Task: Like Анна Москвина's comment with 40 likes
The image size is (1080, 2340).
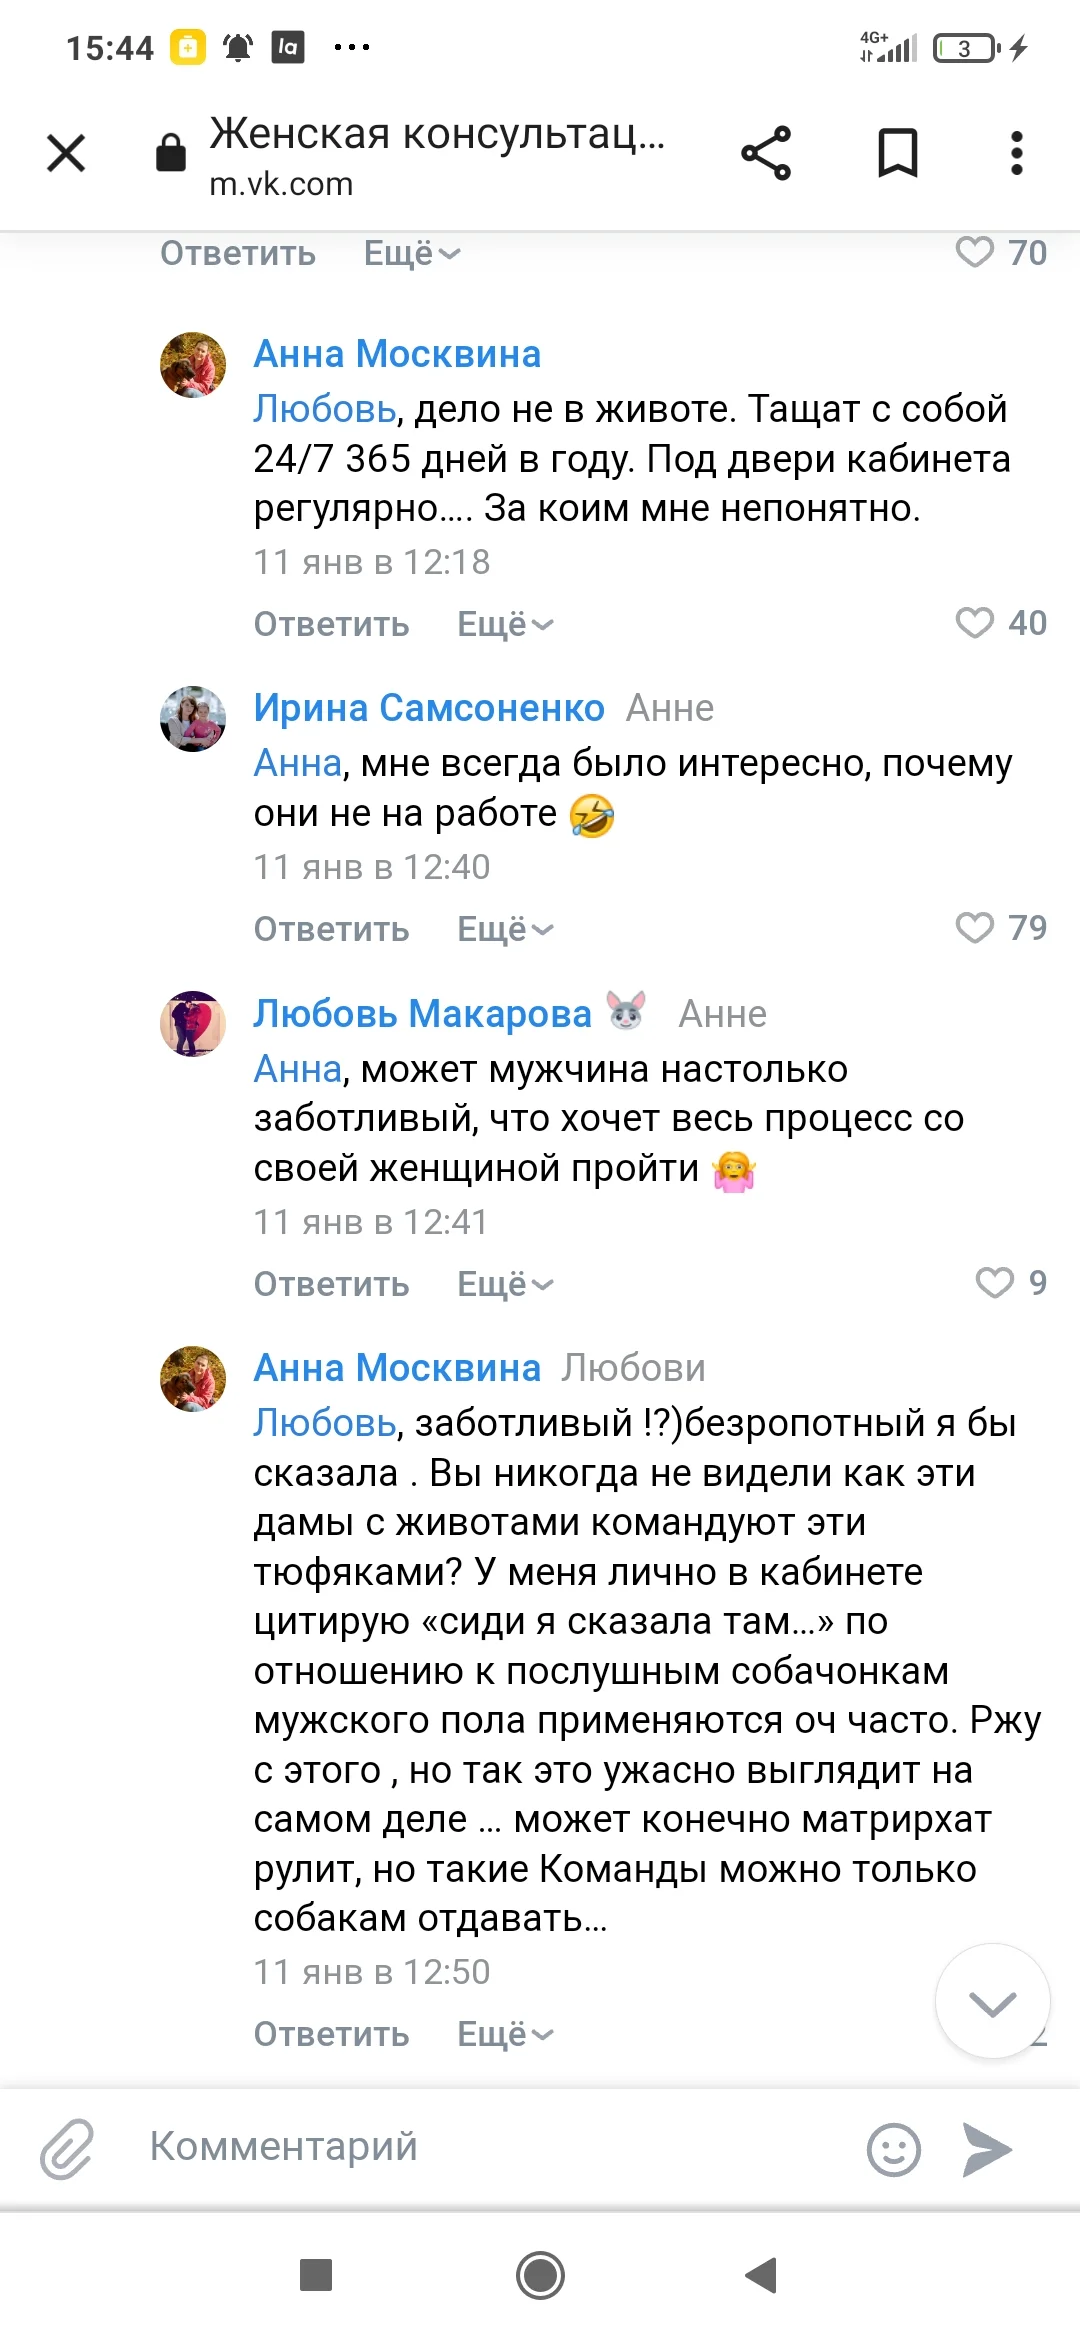Action: (x=975, y=623)
